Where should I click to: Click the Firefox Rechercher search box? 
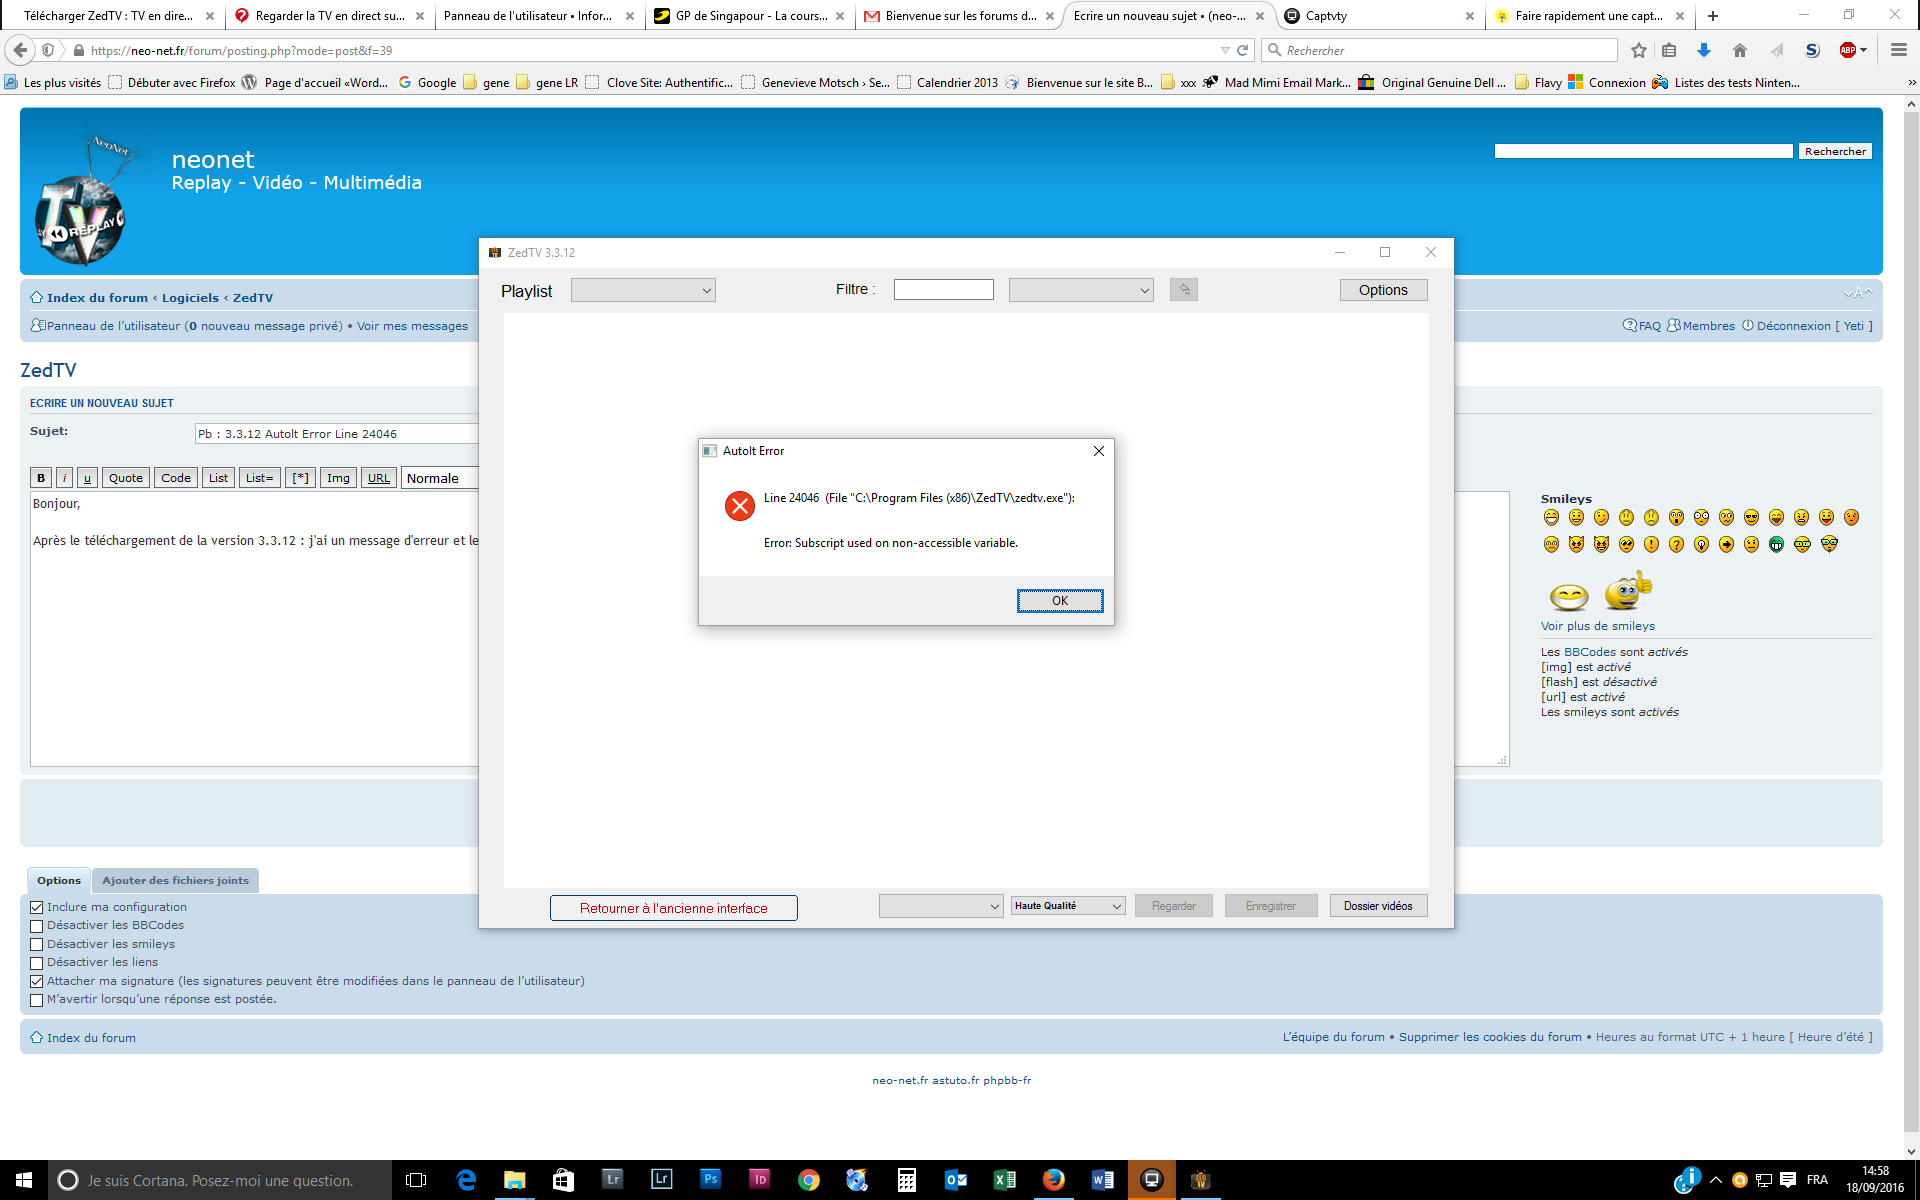click(x=1440, y=50)
